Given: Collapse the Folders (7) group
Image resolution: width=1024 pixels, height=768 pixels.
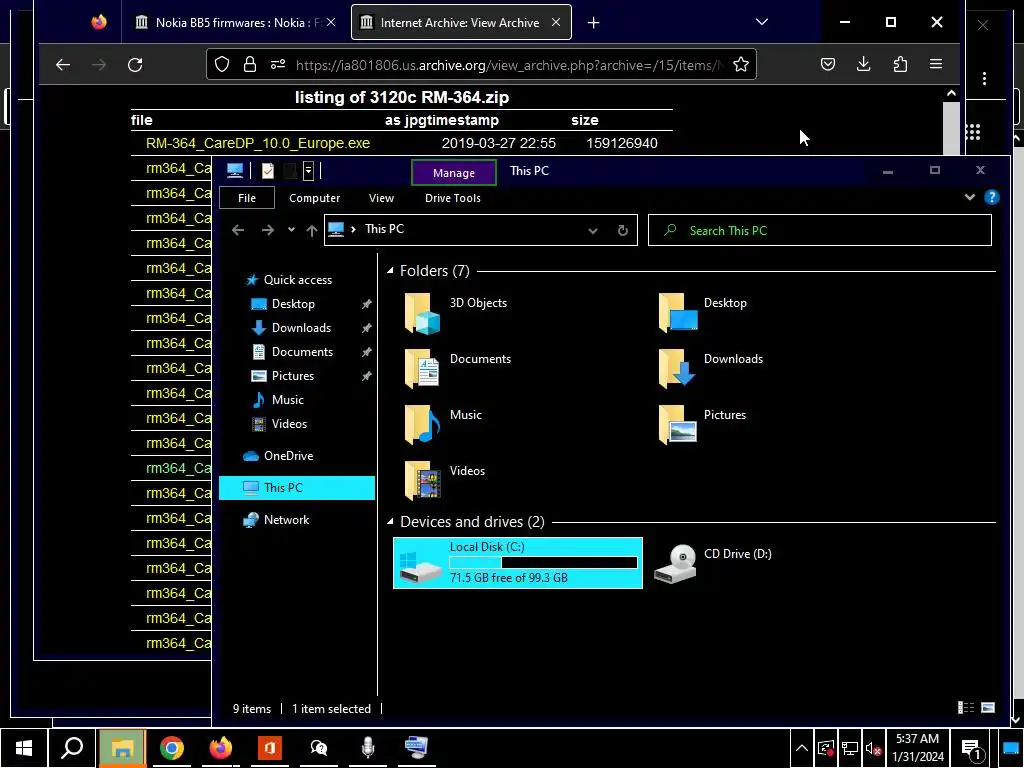Looking at the screenshot, I should pos(390,270).
